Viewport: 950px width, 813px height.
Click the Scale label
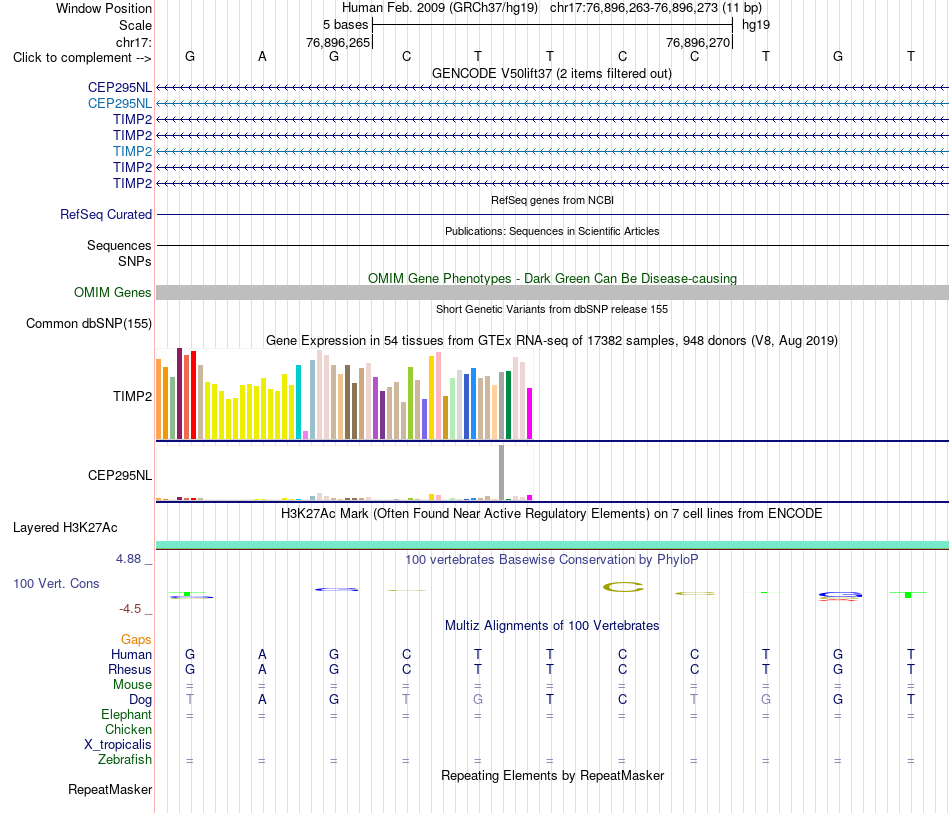point(135,25)
